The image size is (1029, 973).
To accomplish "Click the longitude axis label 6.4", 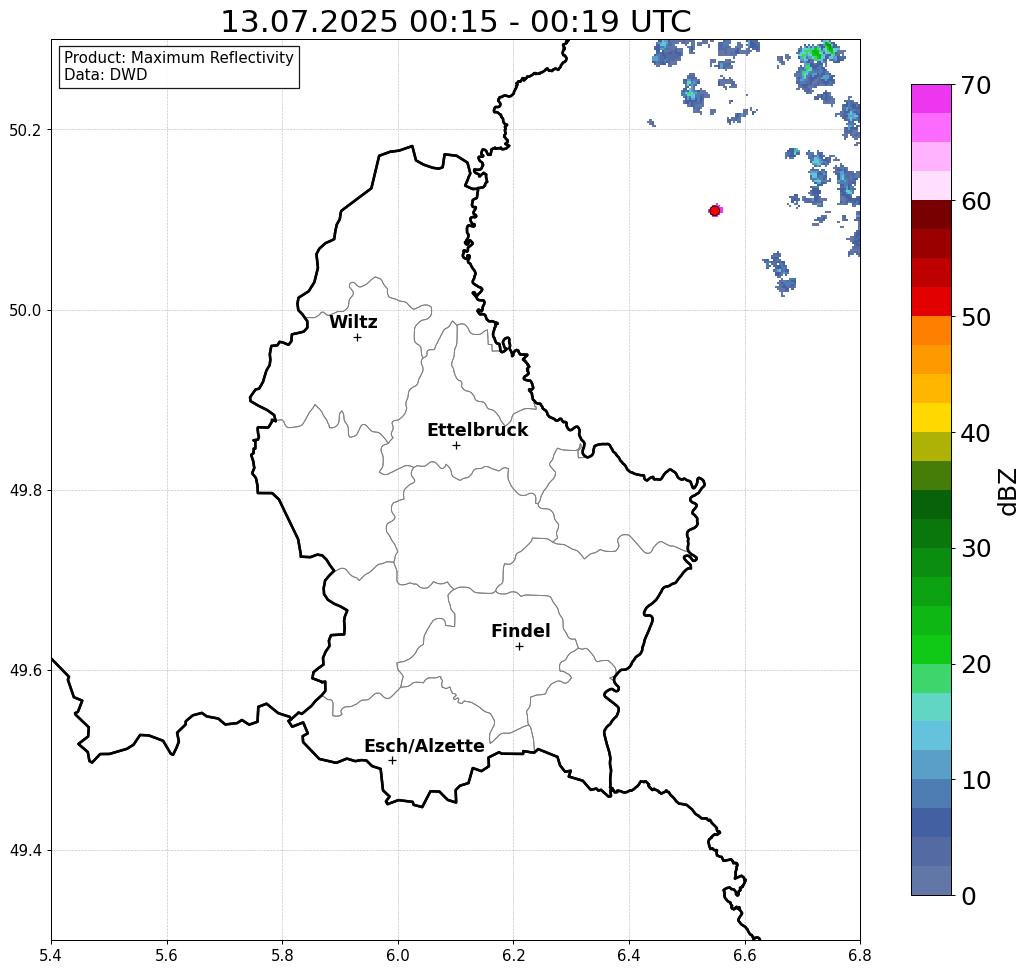I will tap(629, 955).
